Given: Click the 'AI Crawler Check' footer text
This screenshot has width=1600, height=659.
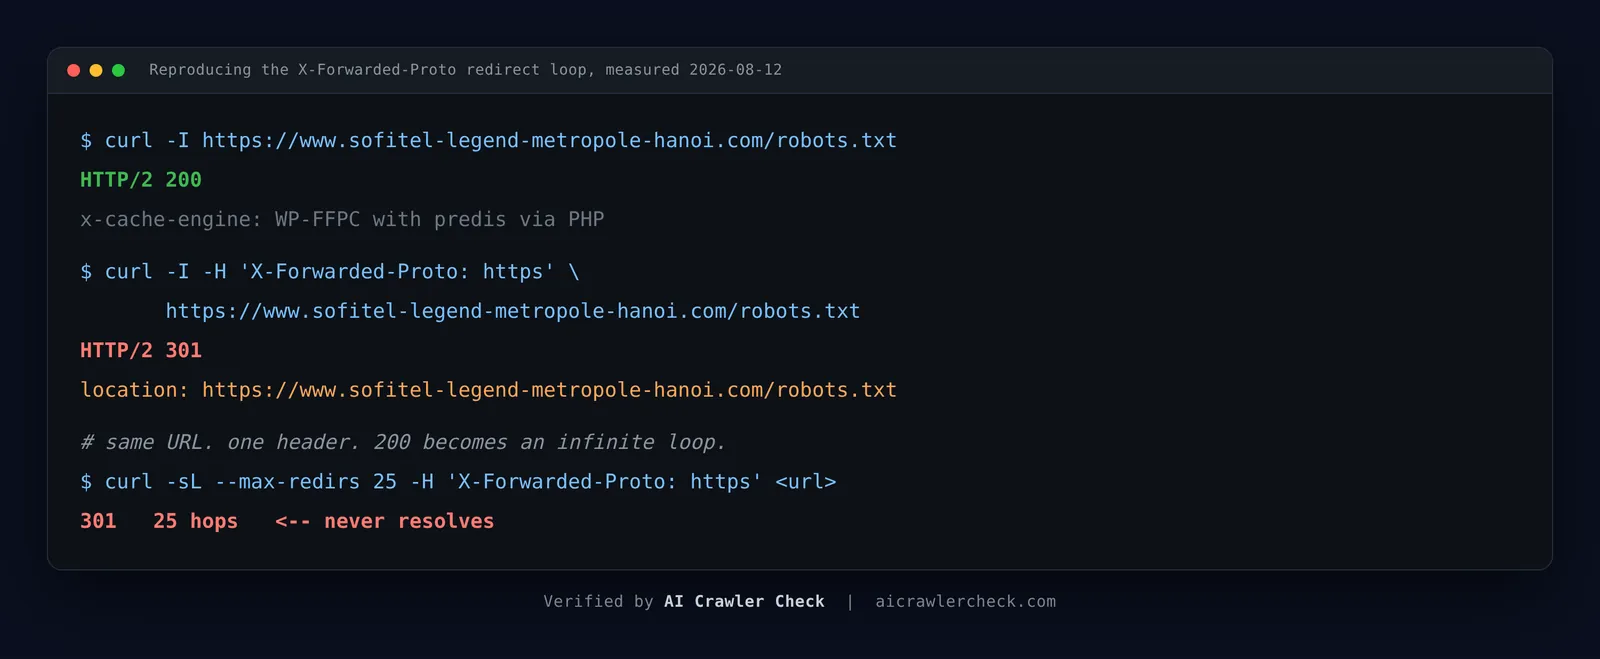Looking at the screenshot, I should pos(745,601).
